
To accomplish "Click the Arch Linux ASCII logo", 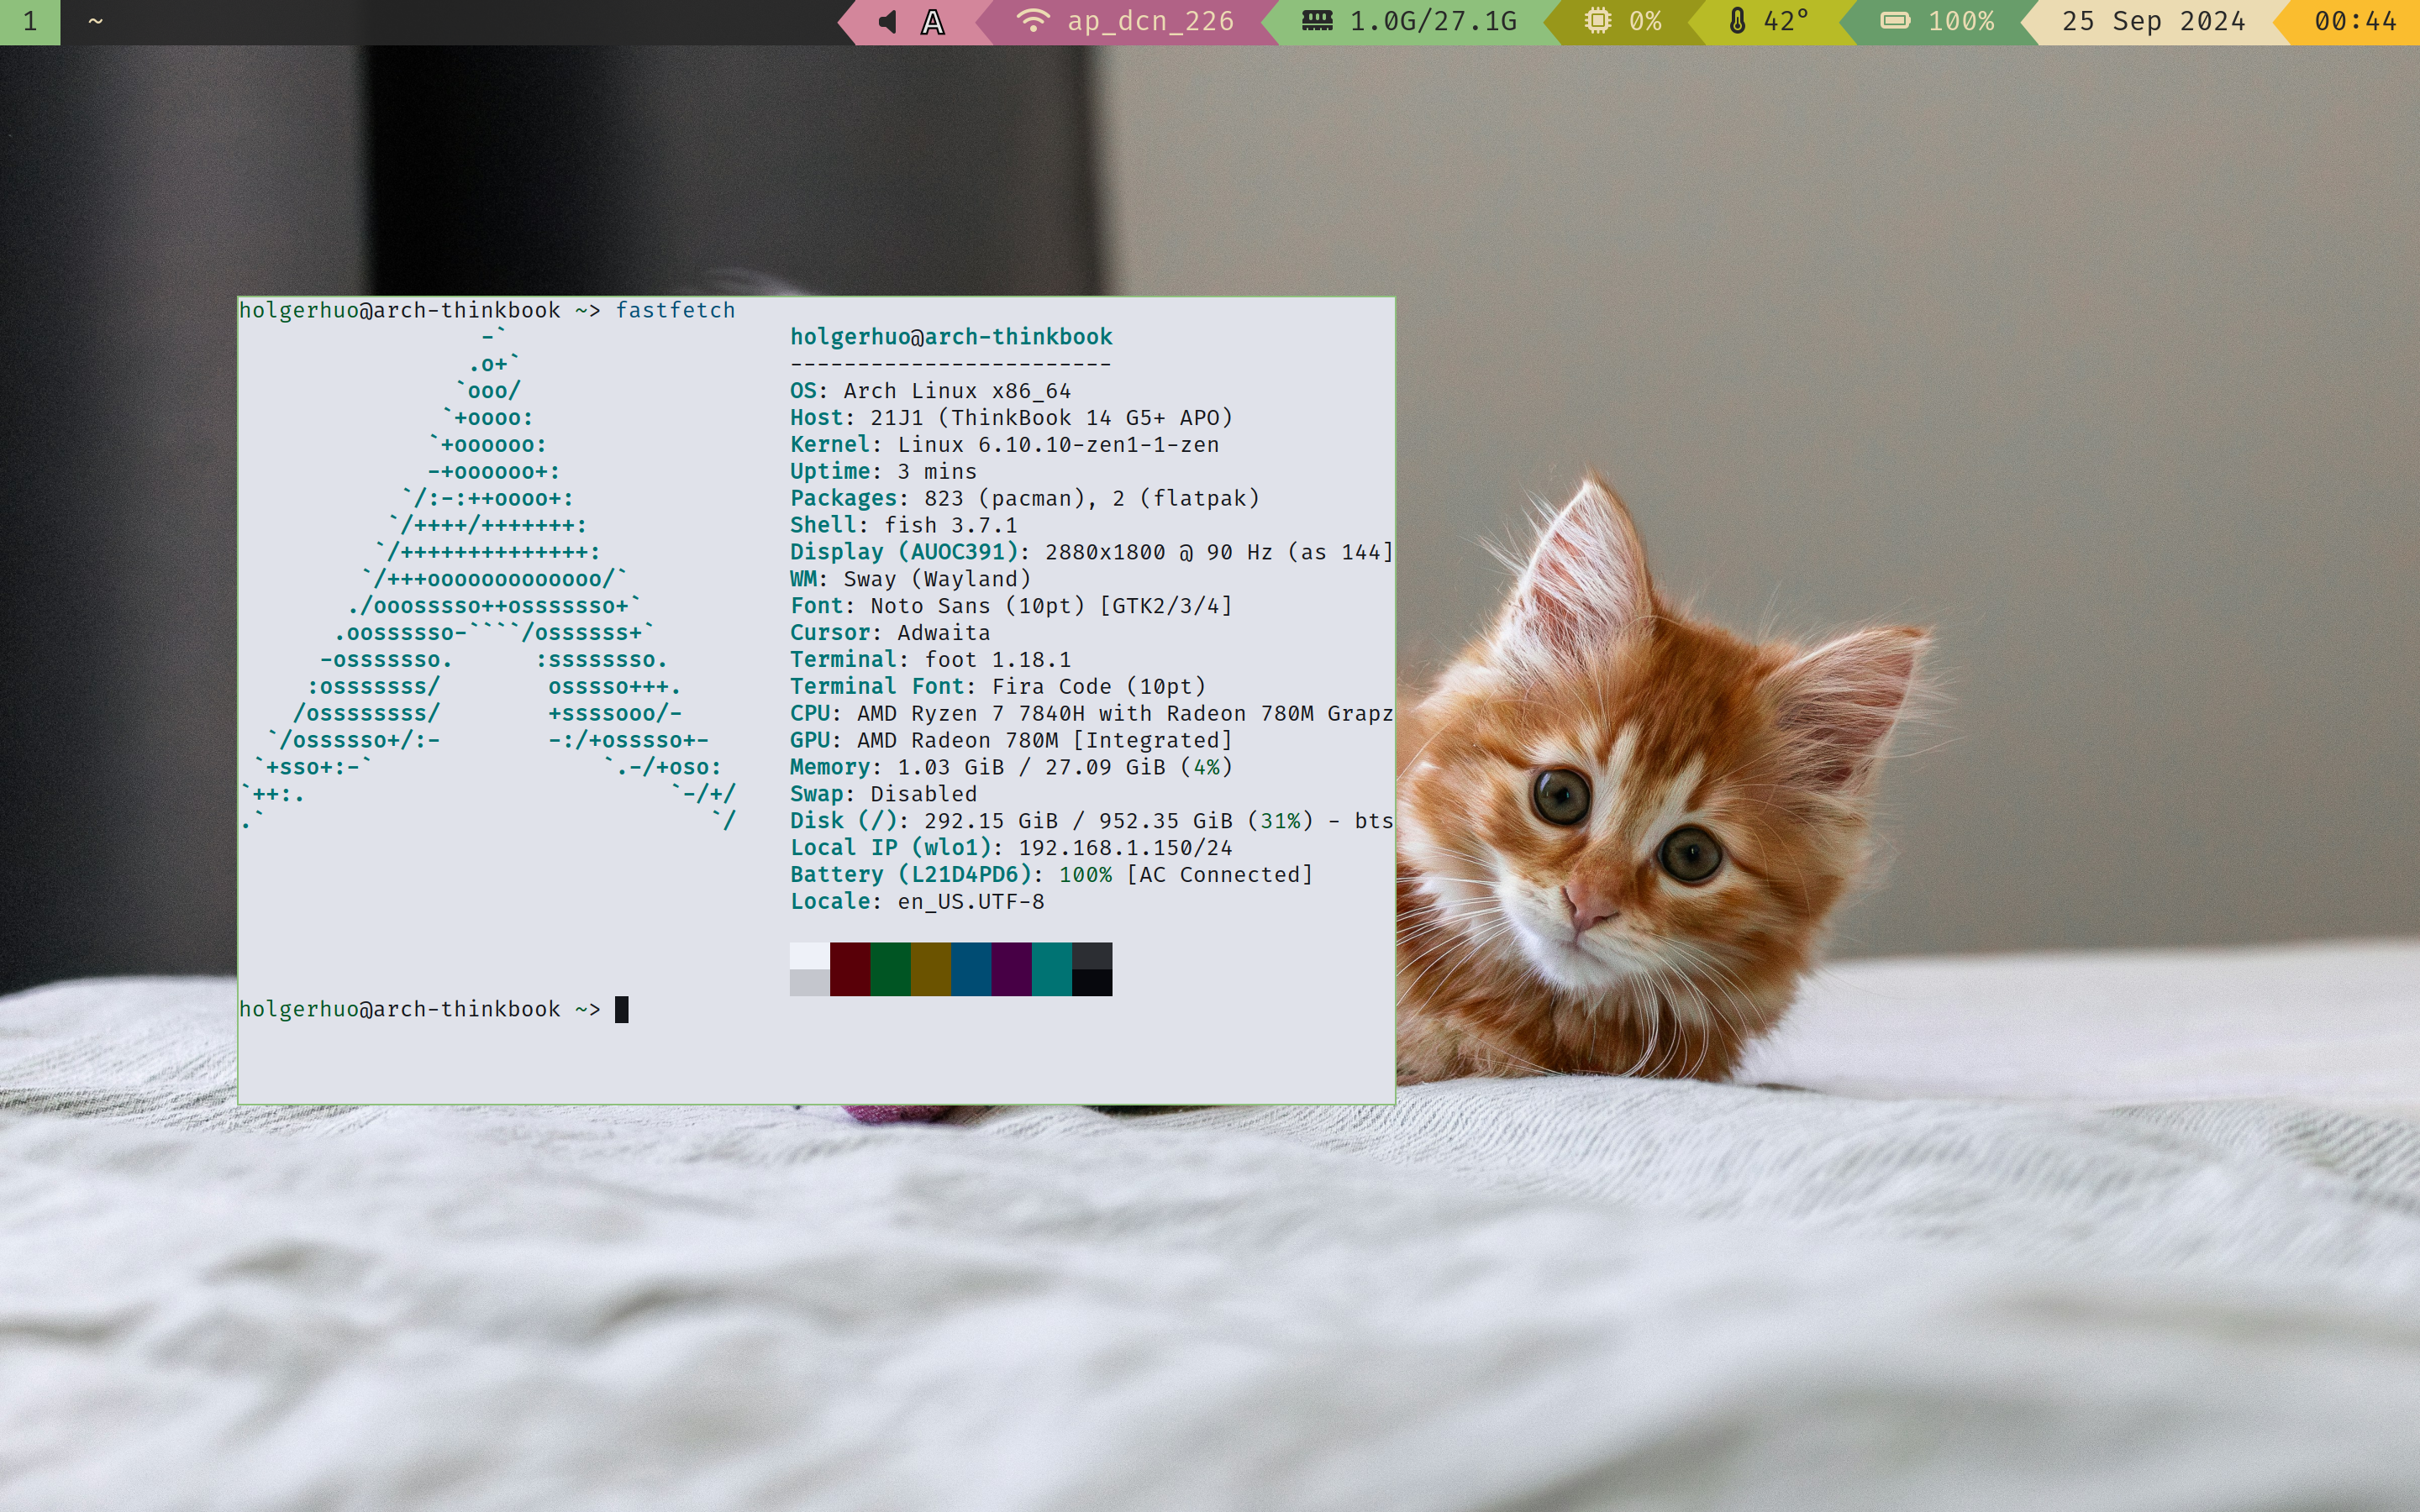I will coord(490,580).
